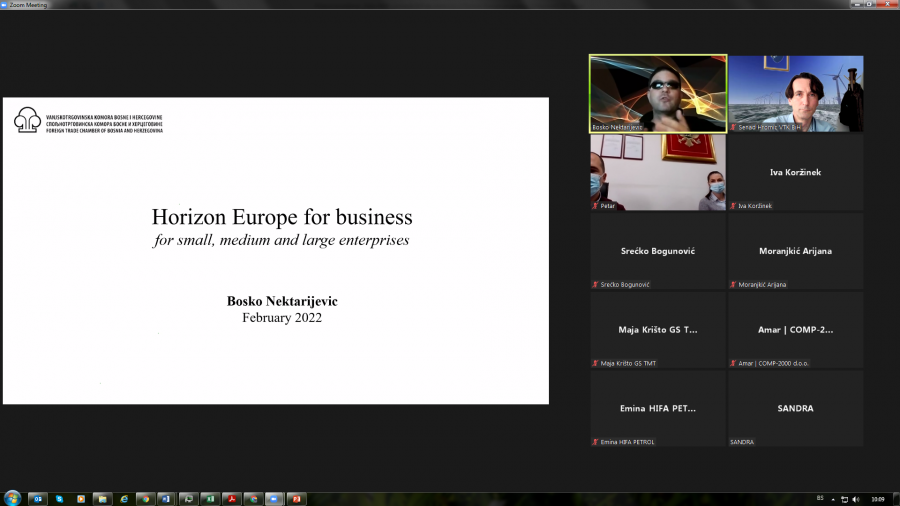This screenshot has width=900, height=506.
Task: Click presenter name 'Bosko Nektarijevic' on slide
Action: 282,301
